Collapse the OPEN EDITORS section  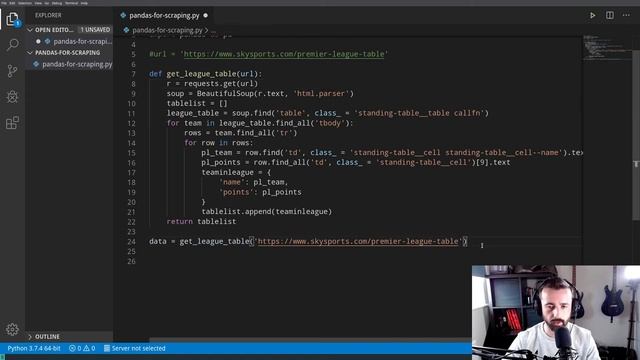[30, 30]
